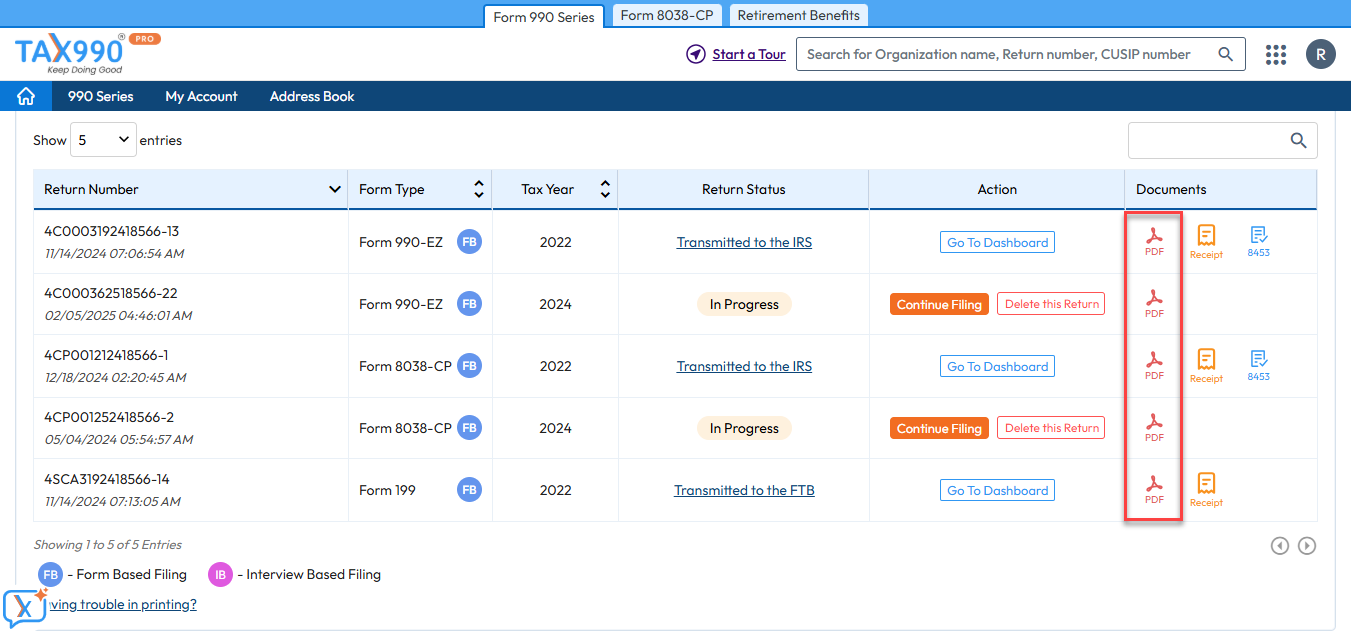Open the trouble in printing help link
Viewport: 1351px width, 633px height.
point(123,604)
